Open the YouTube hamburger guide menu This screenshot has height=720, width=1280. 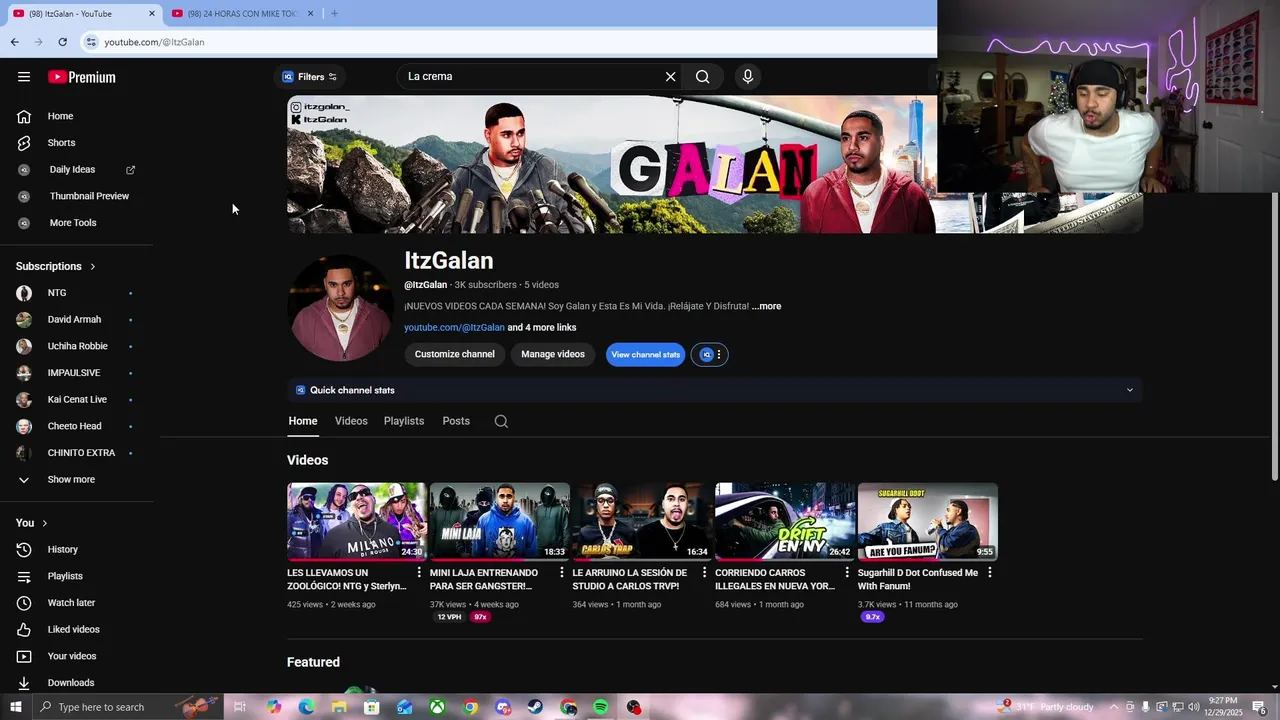click(x=24, y=77)
